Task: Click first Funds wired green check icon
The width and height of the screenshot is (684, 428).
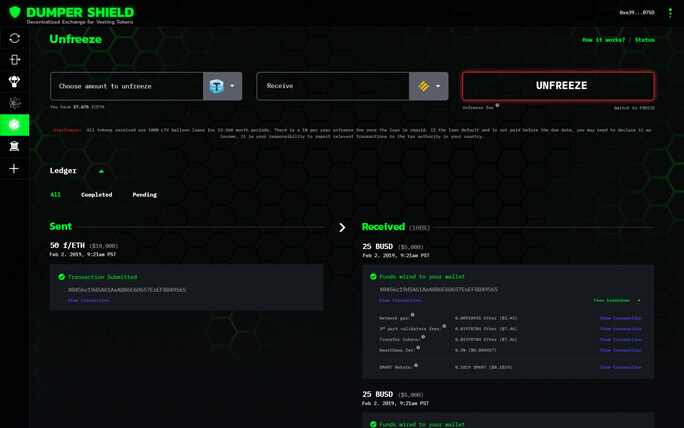Action: [373, 277]
